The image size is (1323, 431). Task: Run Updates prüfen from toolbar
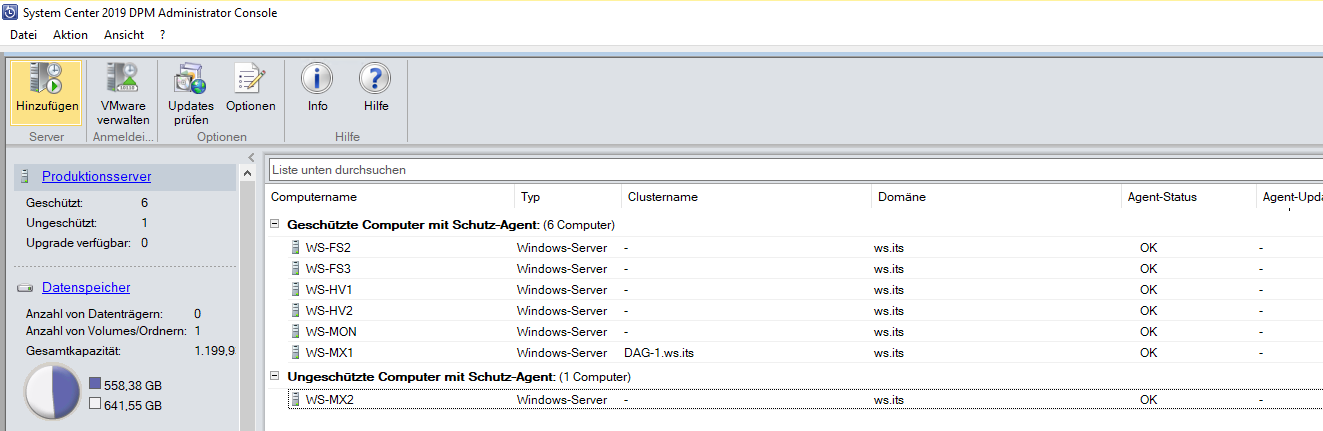click(190, 79)
